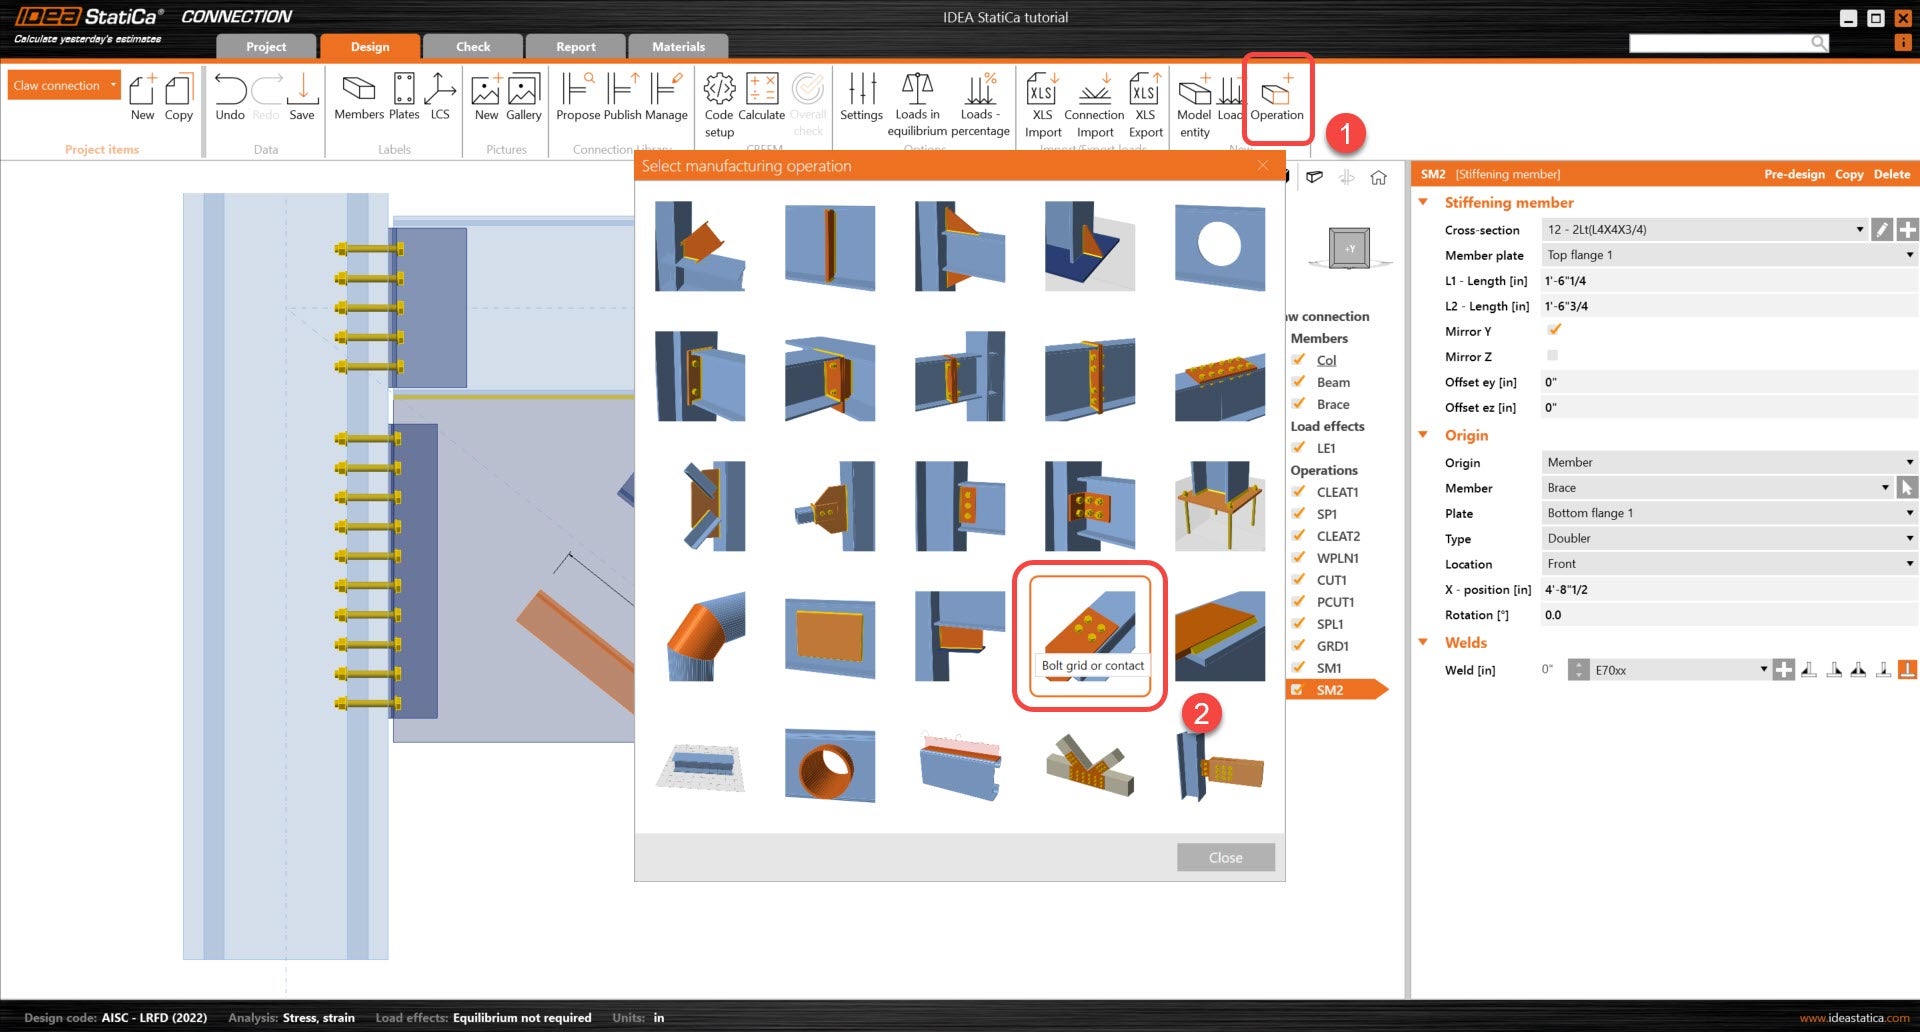Viewport: 1920px width, 1032px height.
Task: Click the Members labels icon
Action: [358, 98]
